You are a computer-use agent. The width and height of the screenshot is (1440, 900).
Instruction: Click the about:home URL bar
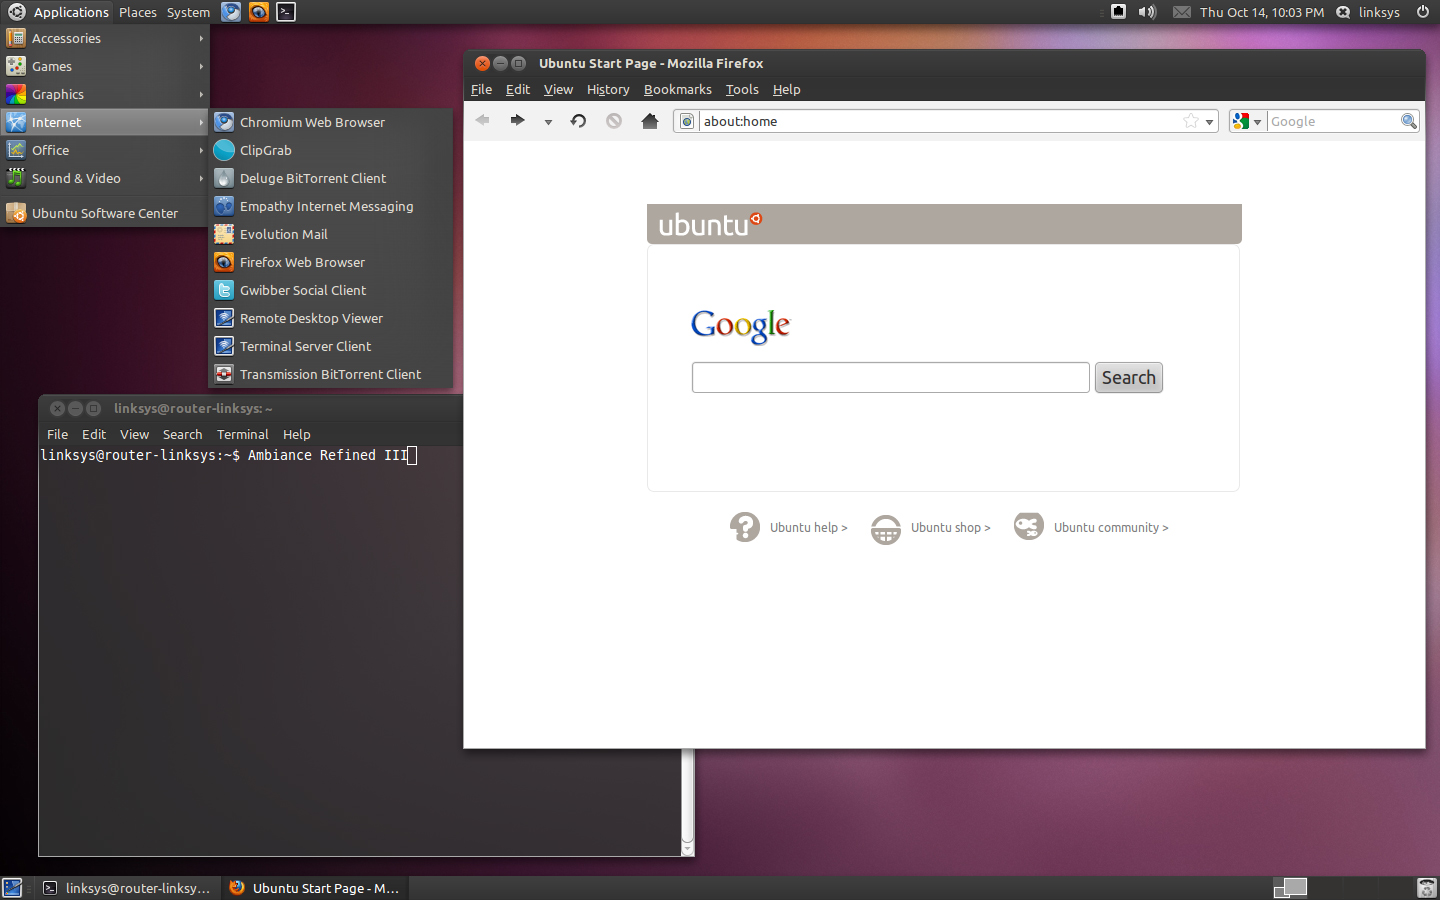pos(945,121)
